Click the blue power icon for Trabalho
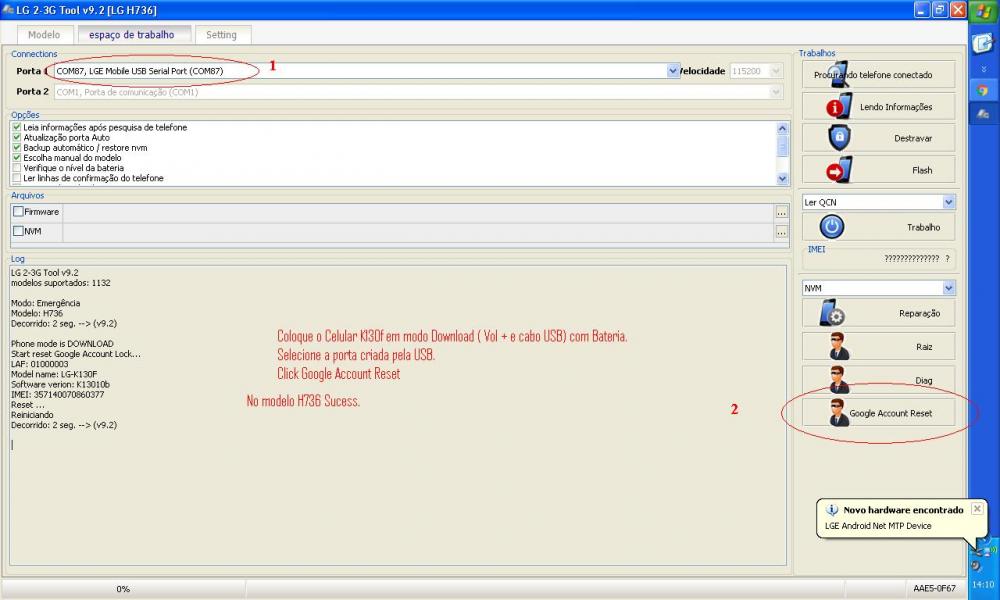The height and width of the screenshot is (600, 1000). tap(832, 226)
